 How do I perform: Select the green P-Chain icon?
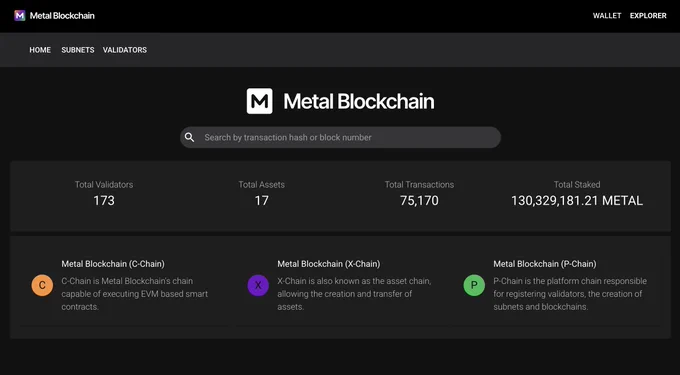[x=474, y=285]
